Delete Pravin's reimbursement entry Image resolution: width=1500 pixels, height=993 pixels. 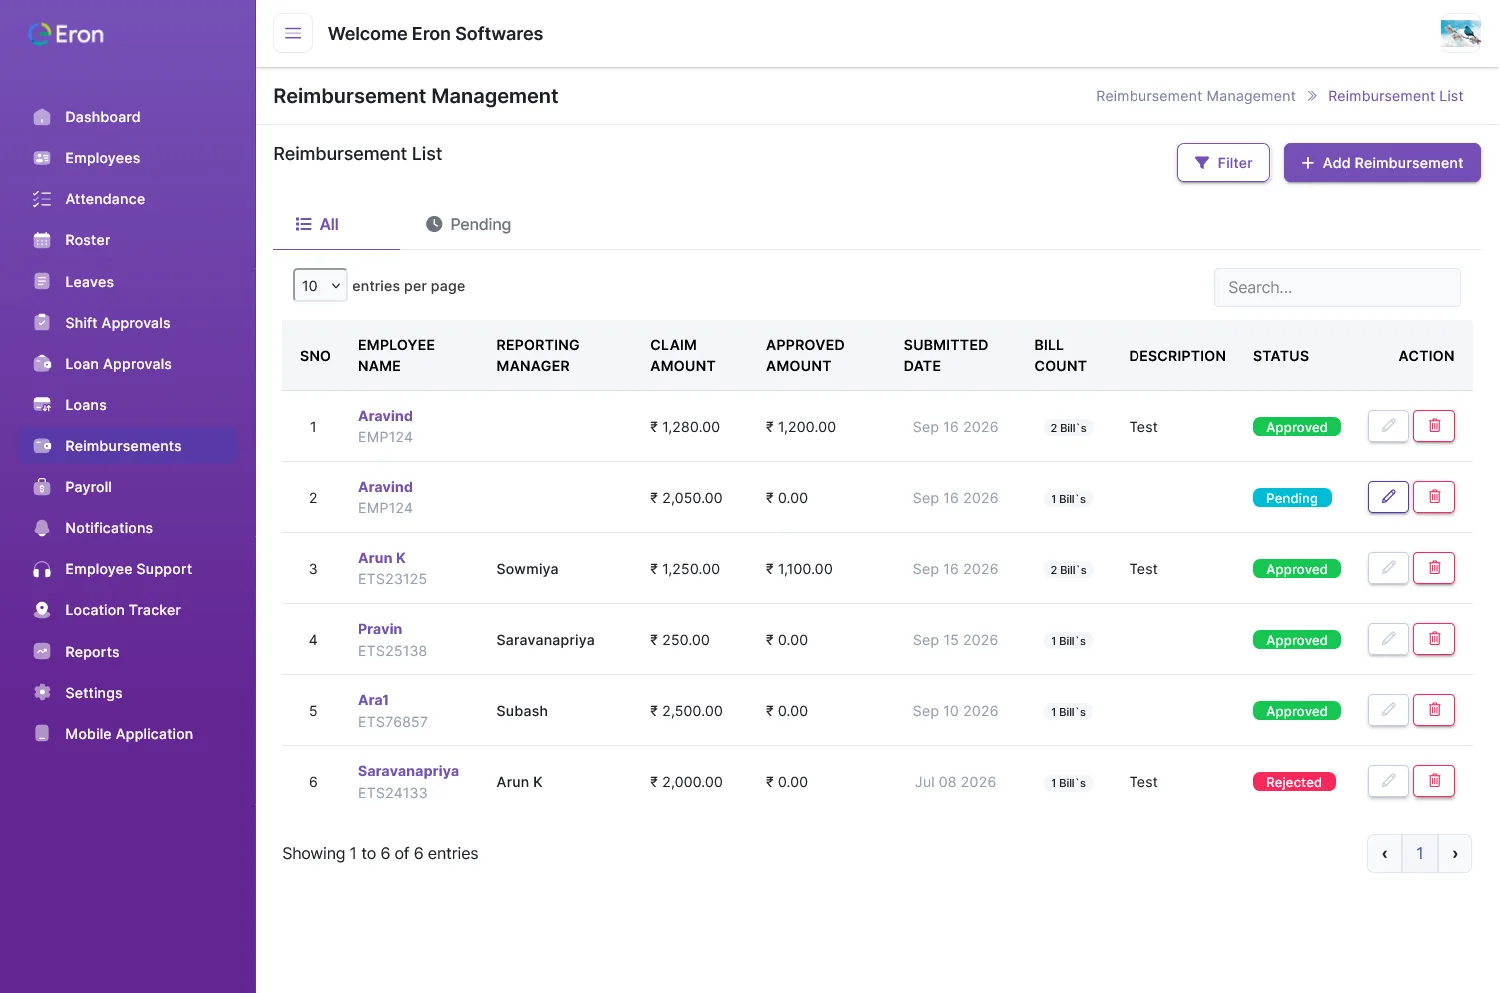pyautogui.click(x=1434, y=639)
